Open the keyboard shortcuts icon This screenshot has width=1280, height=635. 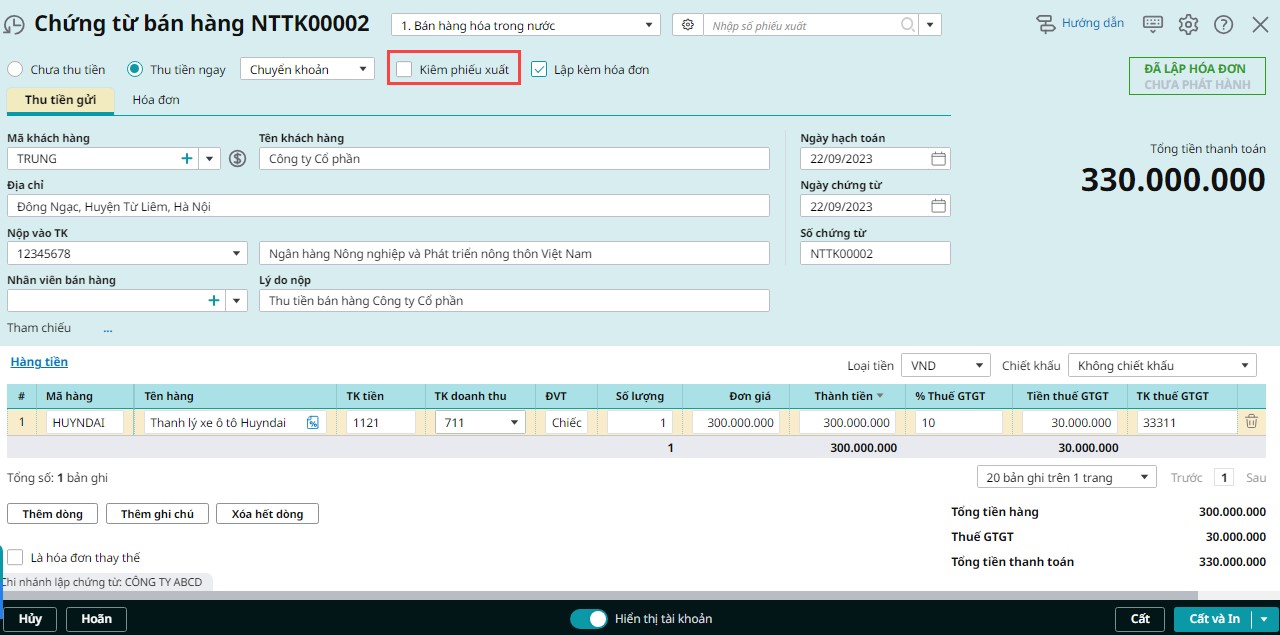[1152, 24]
